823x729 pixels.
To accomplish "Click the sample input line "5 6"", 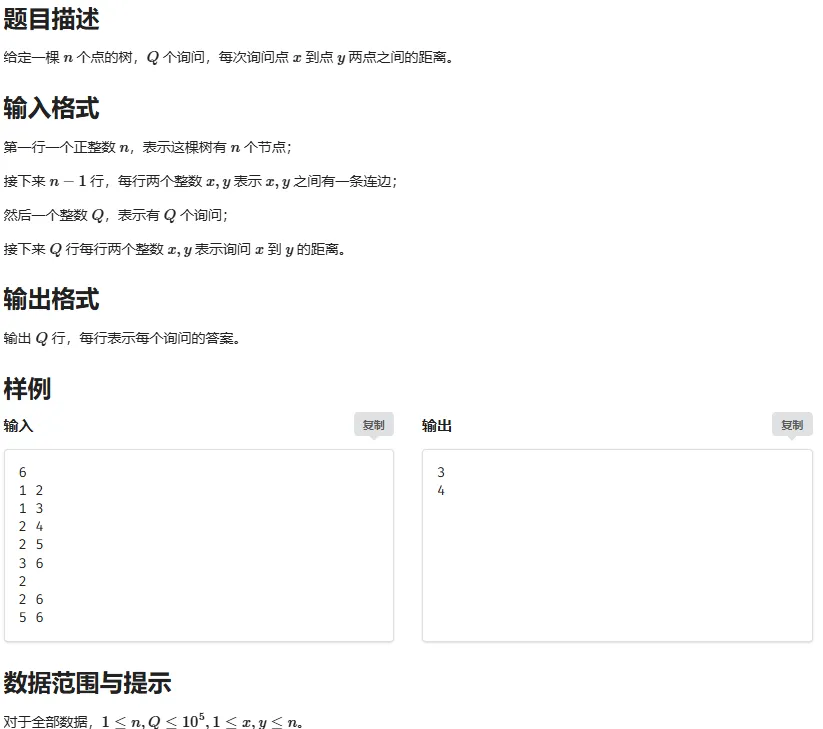I will (x=31, y=617).
